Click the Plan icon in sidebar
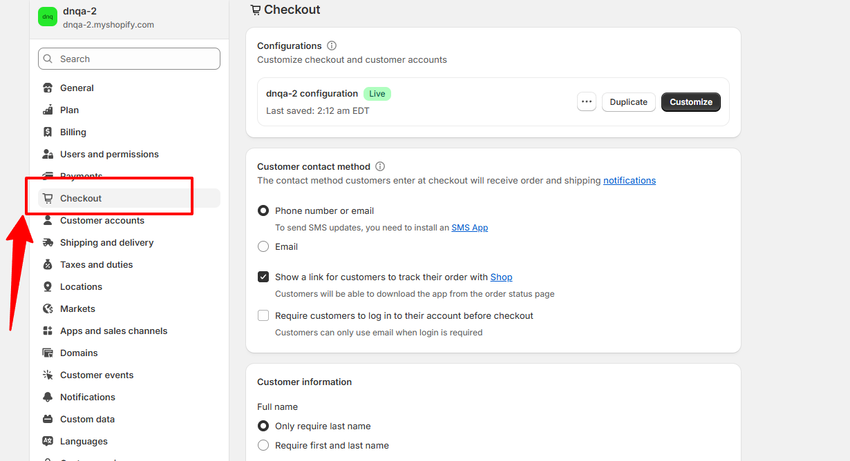 (48, 110)
